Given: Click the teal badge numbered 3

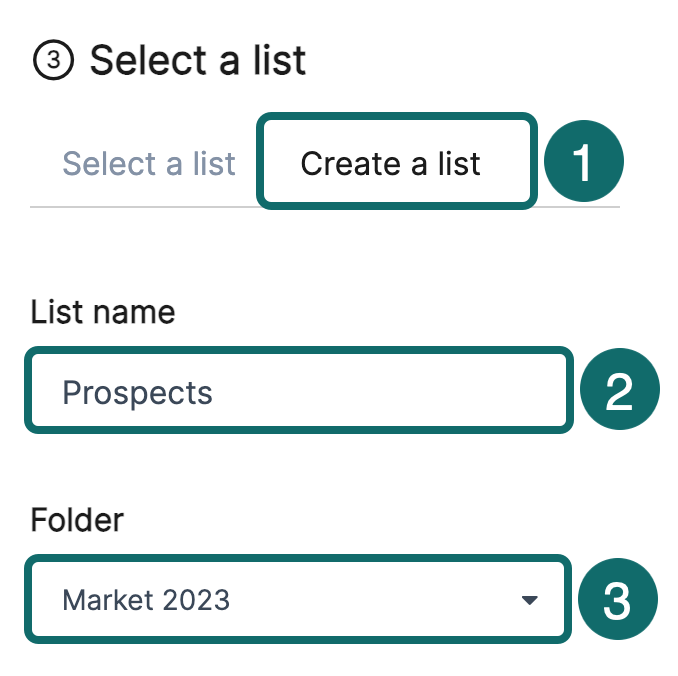Looking at the screenshot, I should tap(616, 600).
